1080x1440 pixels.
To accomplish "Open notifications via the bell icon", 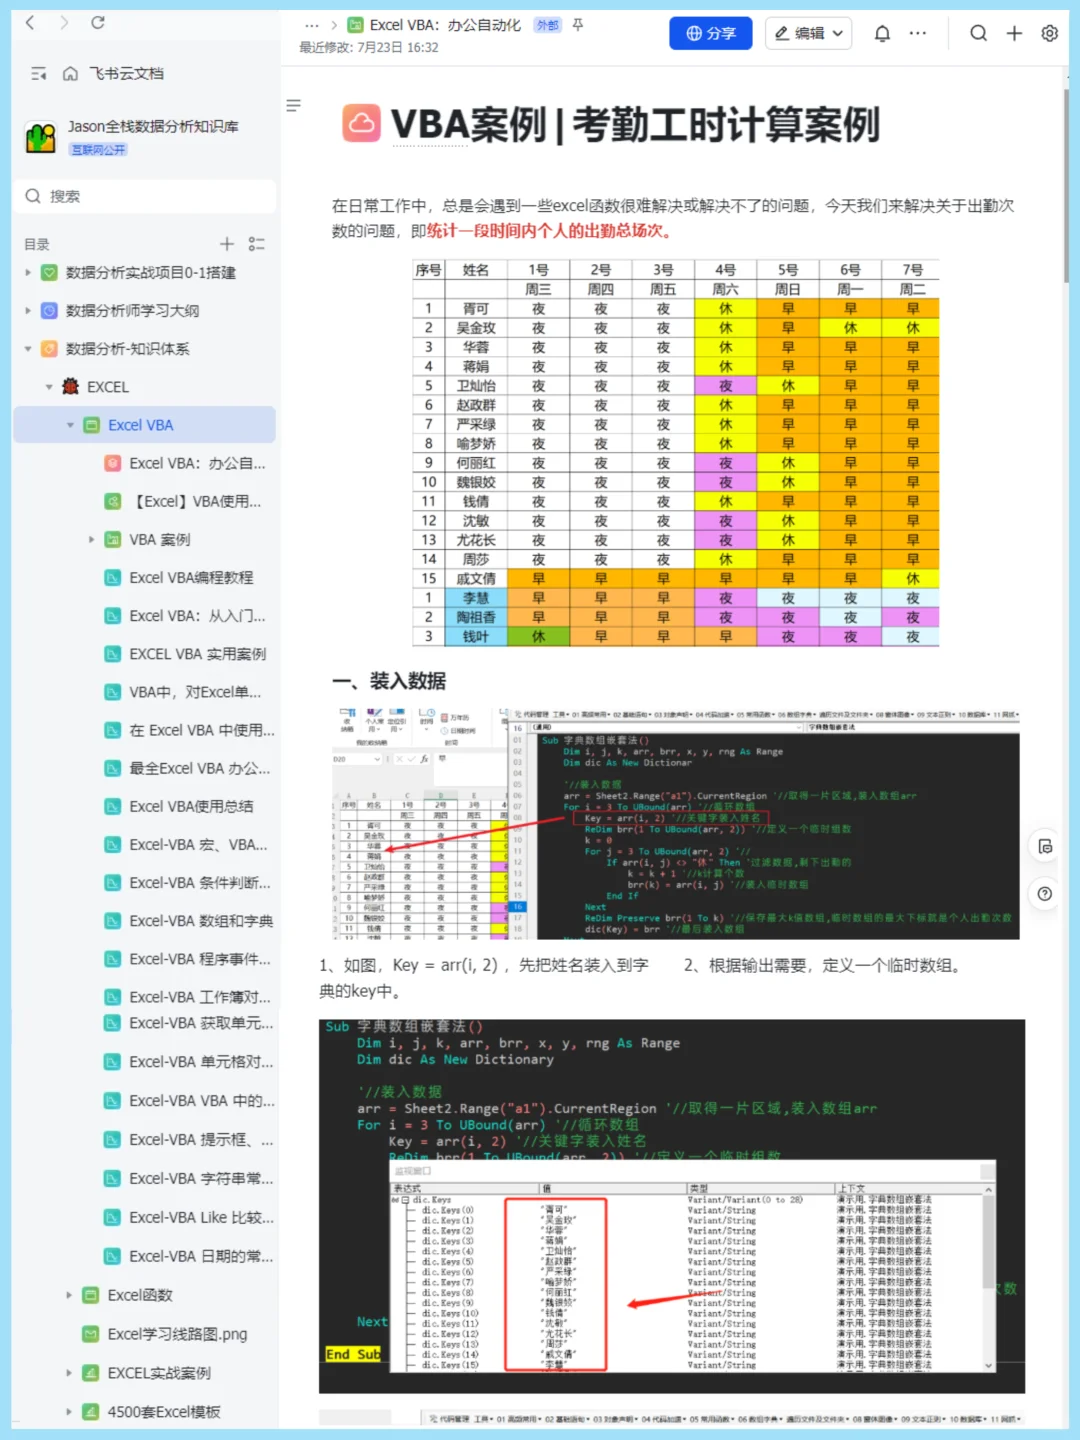I will [x=881, y=33].
